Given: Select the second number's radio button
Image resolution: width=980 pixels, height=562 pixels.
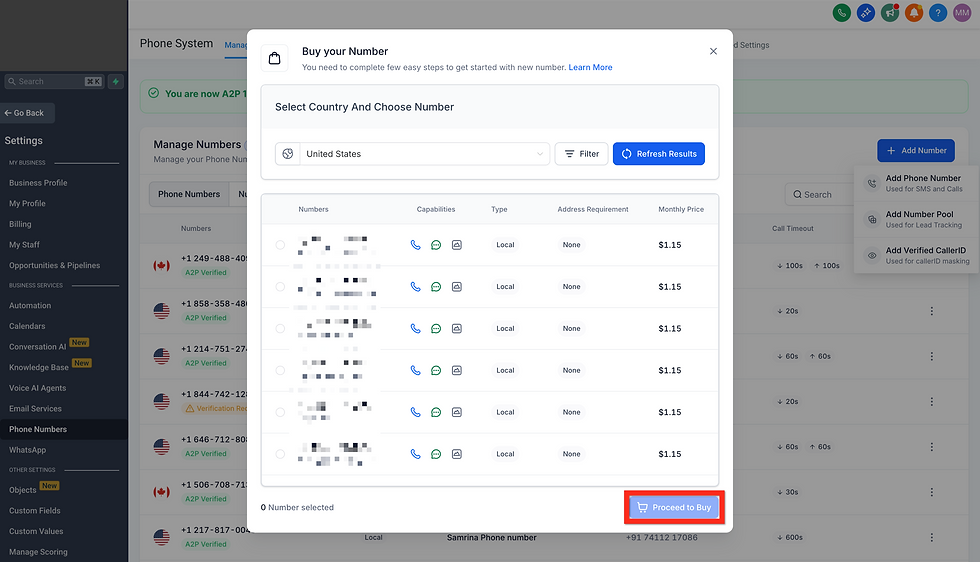Looking at the screenshot, I should [280, 287].
